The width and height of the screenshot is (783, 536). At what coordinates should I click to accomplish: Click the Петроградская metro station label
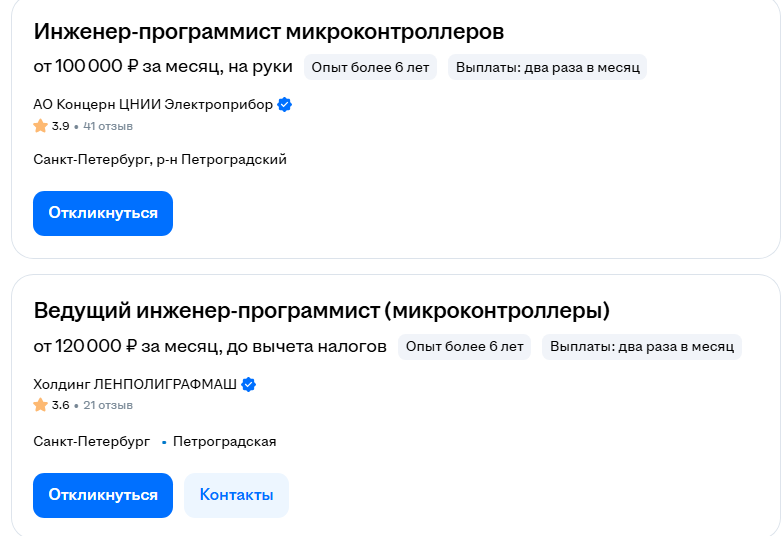click(224, 441)
